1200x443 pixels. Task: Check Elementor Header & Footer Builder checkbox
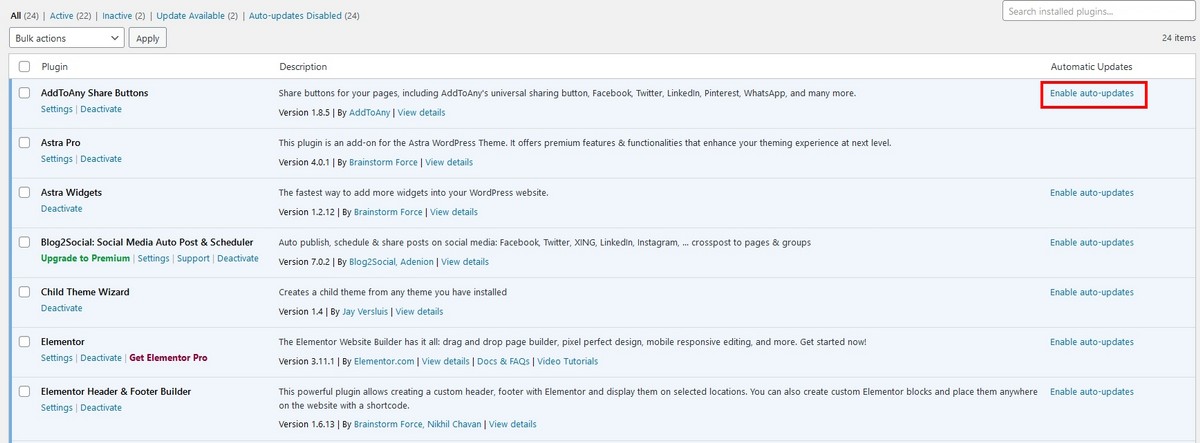click(x=25, y=392)
